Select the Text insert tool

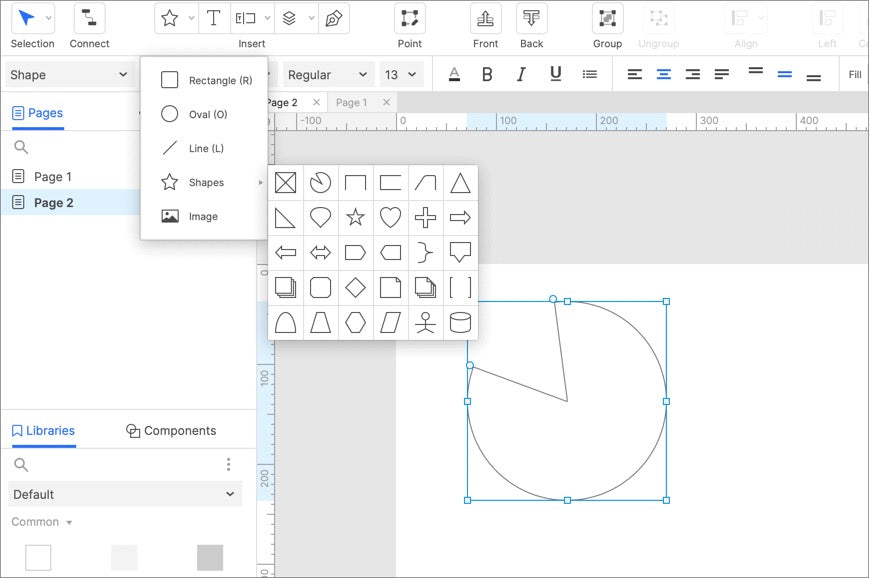213,18
